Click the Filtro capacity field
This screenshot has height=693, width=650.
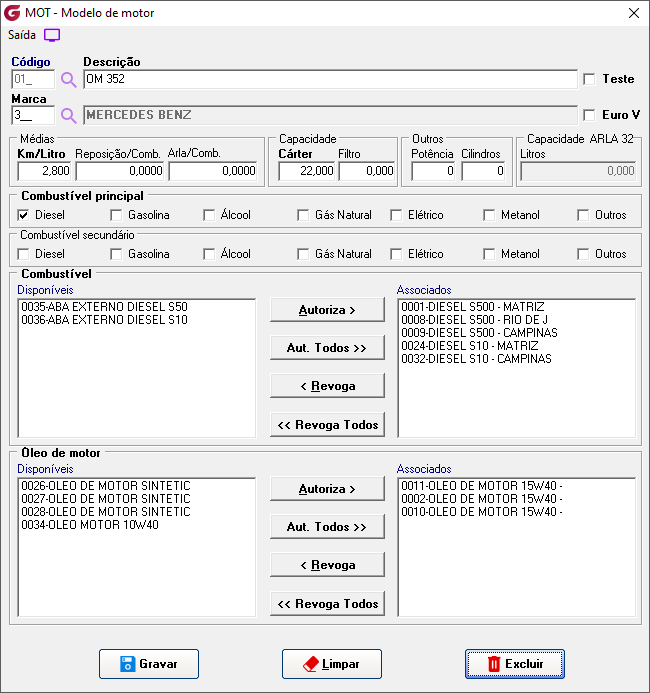click(367, 171)
